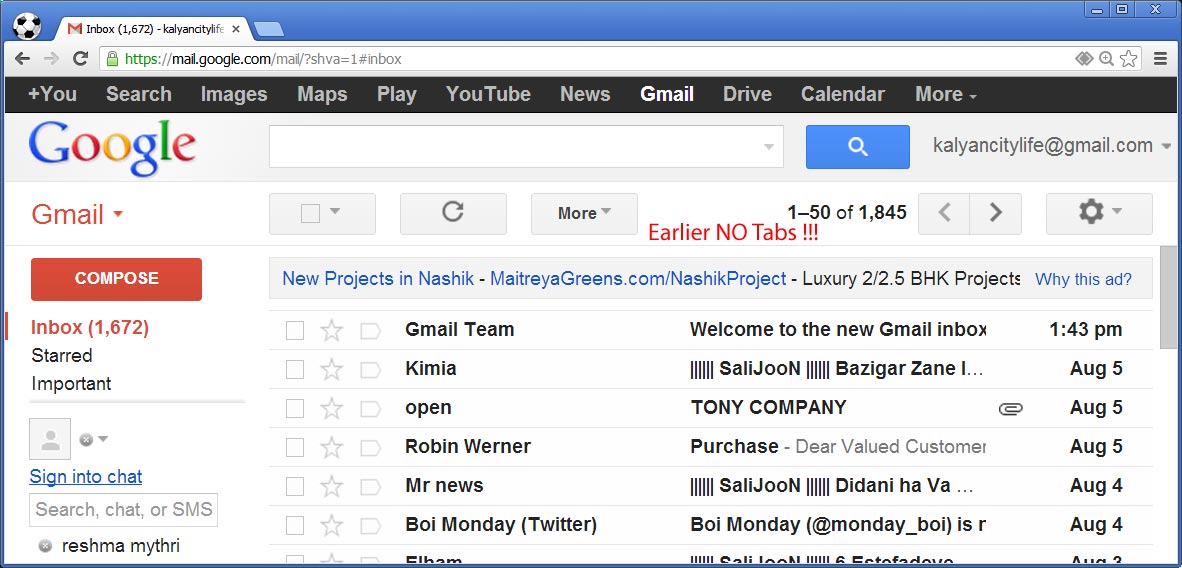Open the Starred folder
This screenshot has height=568, width=1182.
point(62,355)
